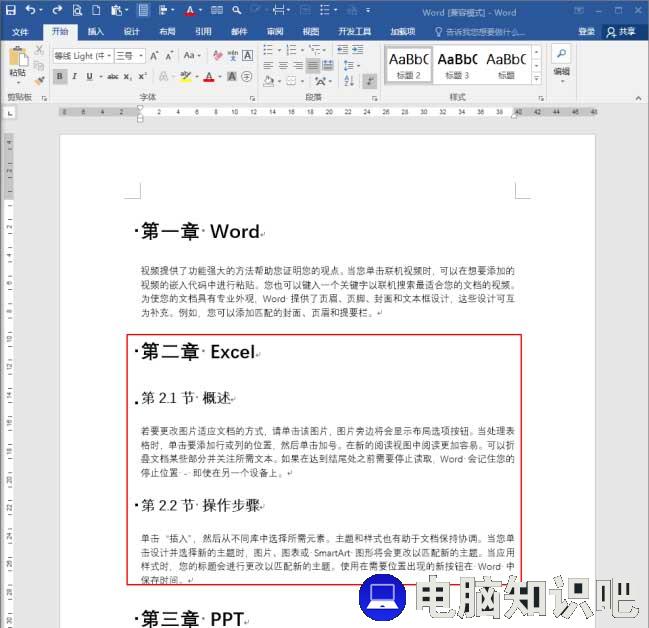Expand the styles gallery with the more arrow
This screenshot has width=649, height=628.
pos(536,78)
